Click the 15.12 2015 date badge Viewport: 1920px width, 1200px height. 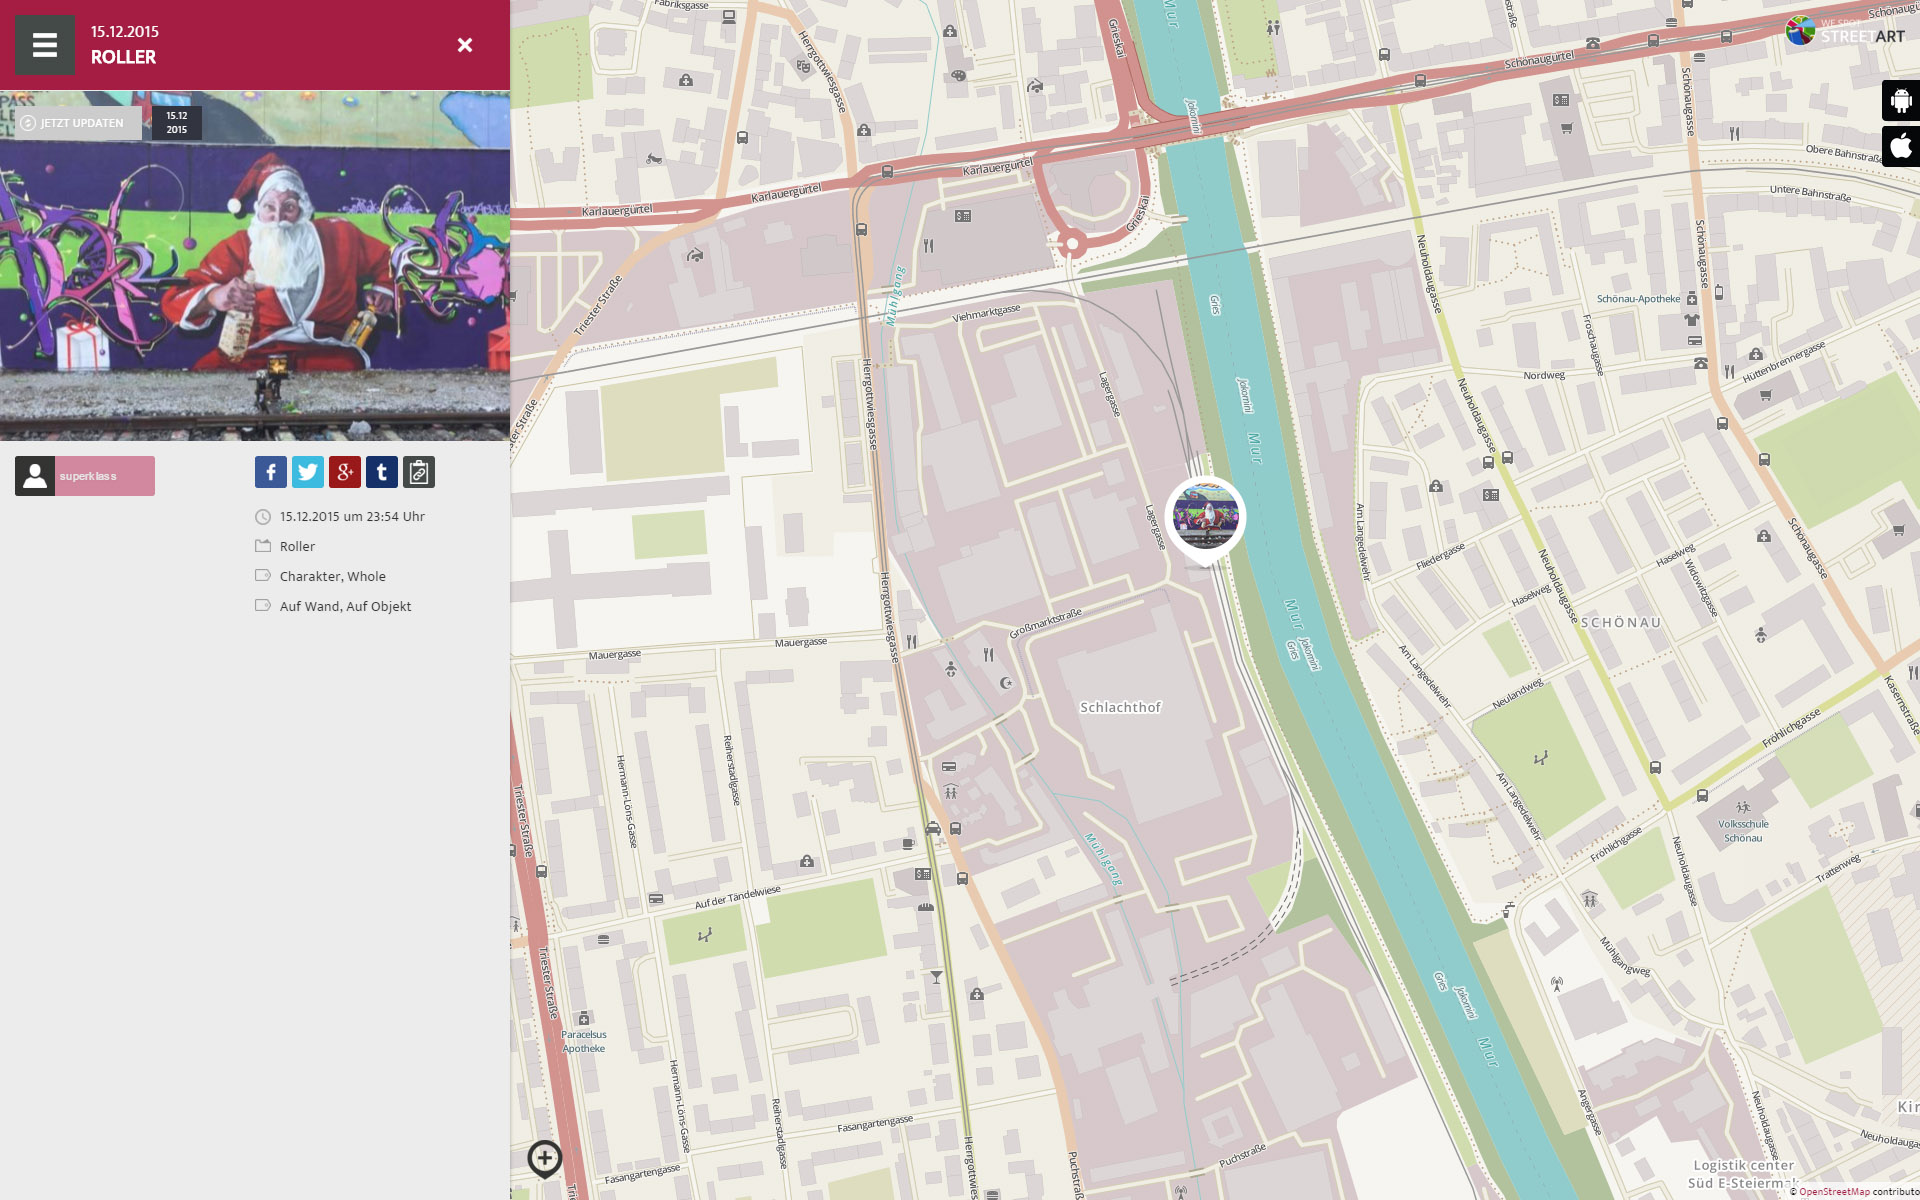(177, 123)
